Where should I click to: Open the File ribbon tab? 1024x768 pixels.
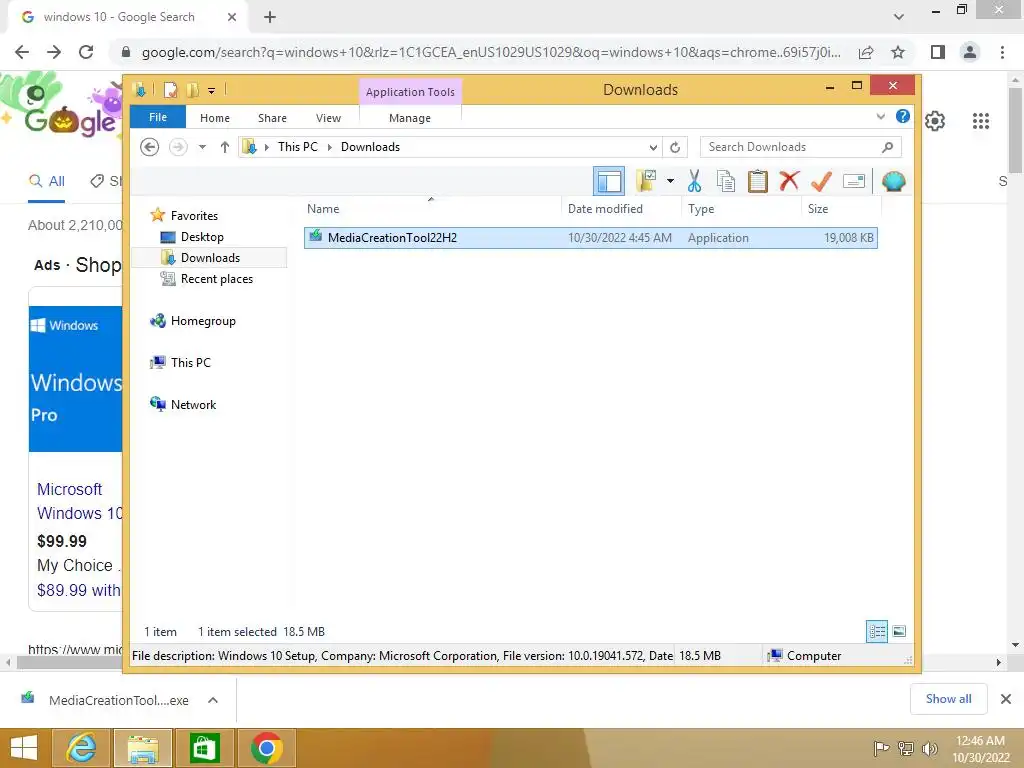[x=158, y=117]
